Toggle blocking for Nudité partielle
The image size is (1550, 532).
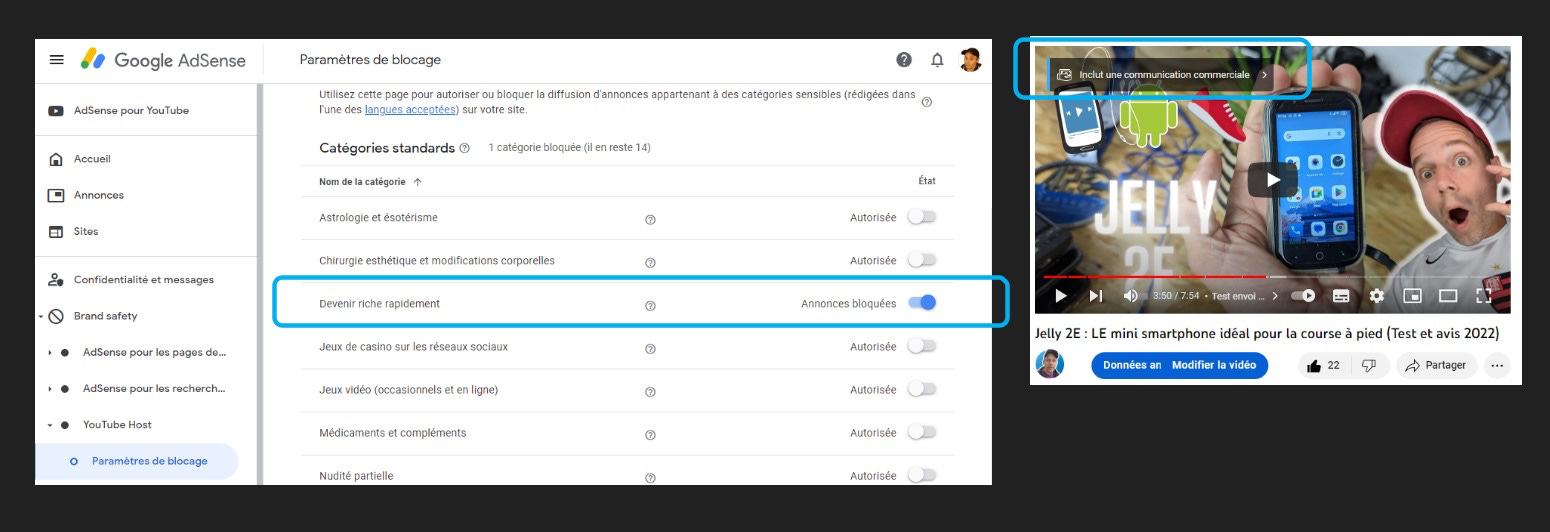pyautogui.click(x=921, y=475)
